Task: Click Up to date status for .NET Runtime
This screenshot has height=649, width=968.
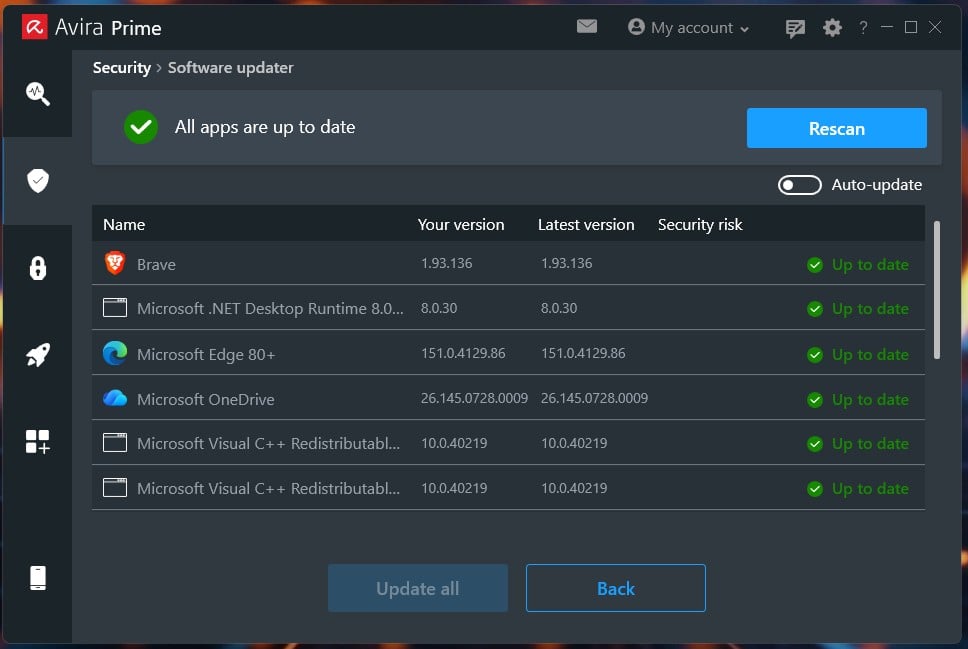Action: coord(870,309)
